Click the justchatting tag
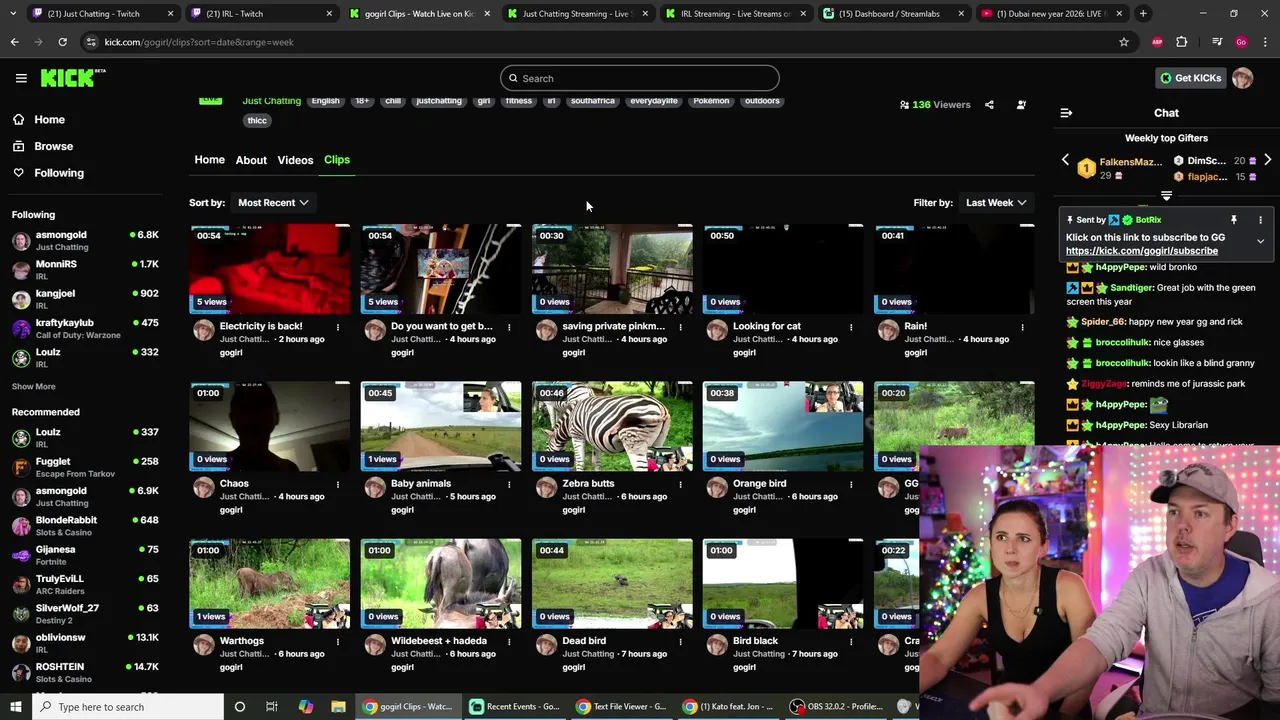1280x720 pixels. [x=439, y=101]
